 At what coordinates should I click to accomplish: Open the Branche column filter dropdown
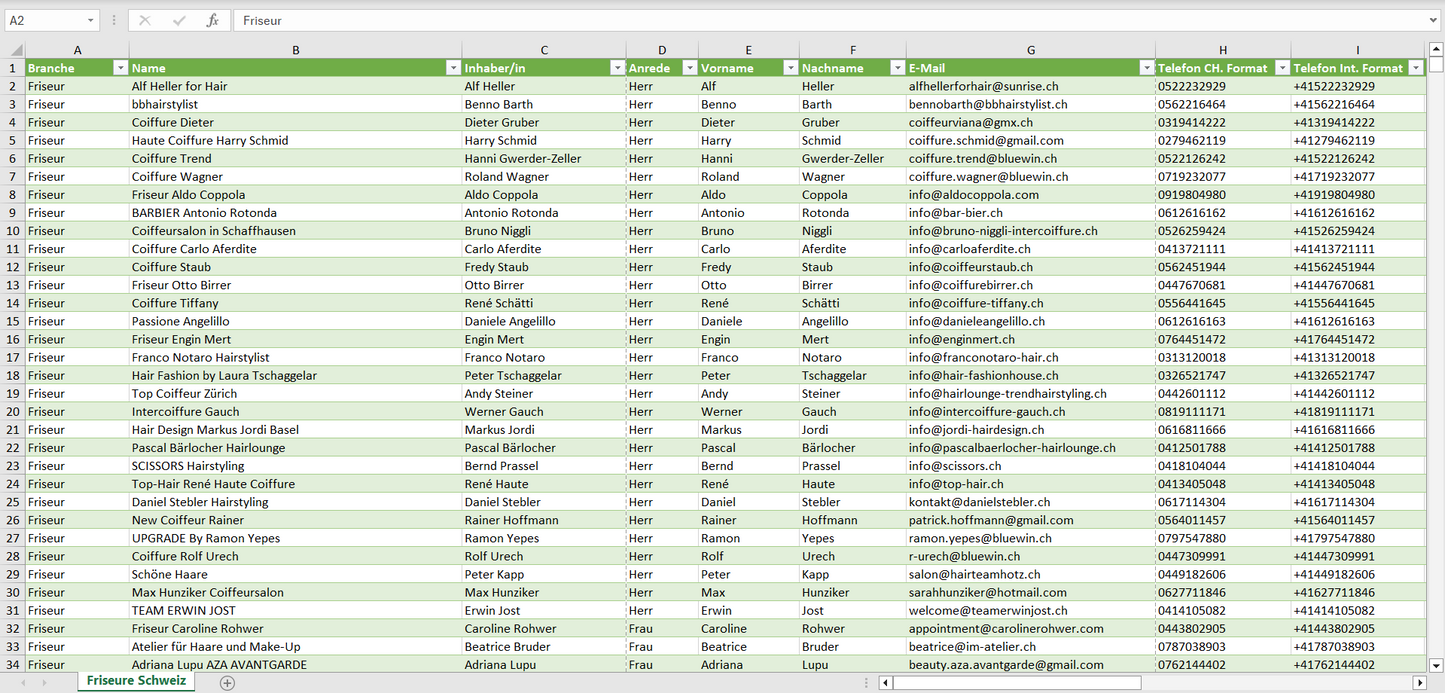tap(120, 68)
